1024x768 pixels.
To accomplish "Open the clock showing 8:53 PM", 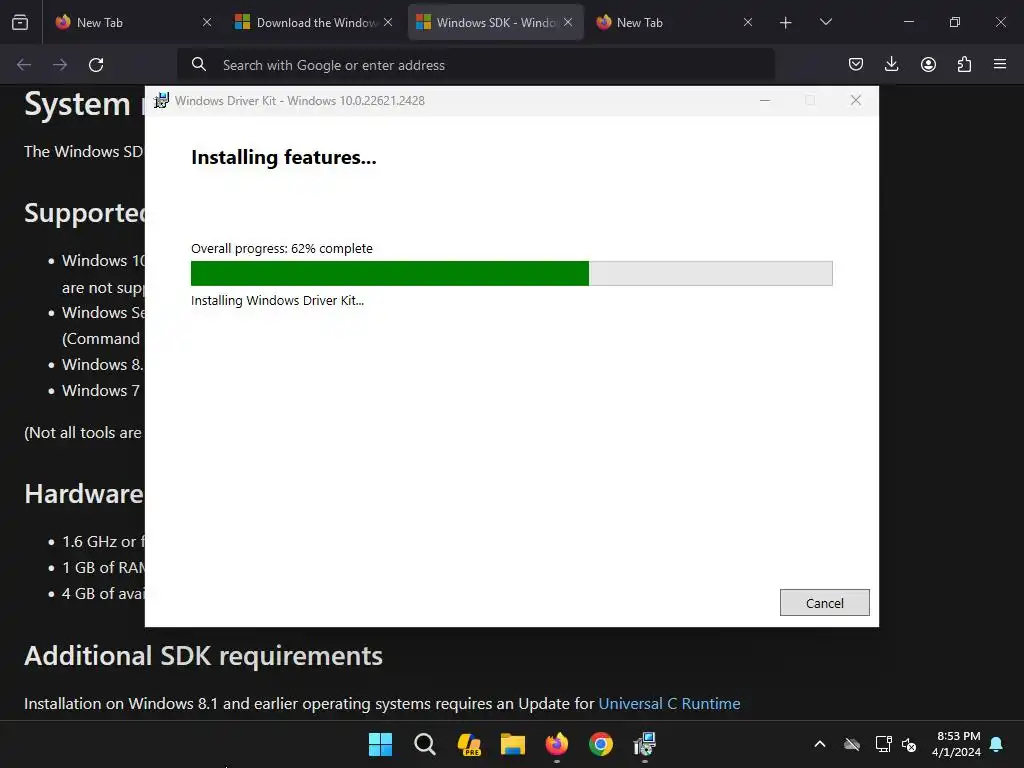I will click(x=957, y=744).
